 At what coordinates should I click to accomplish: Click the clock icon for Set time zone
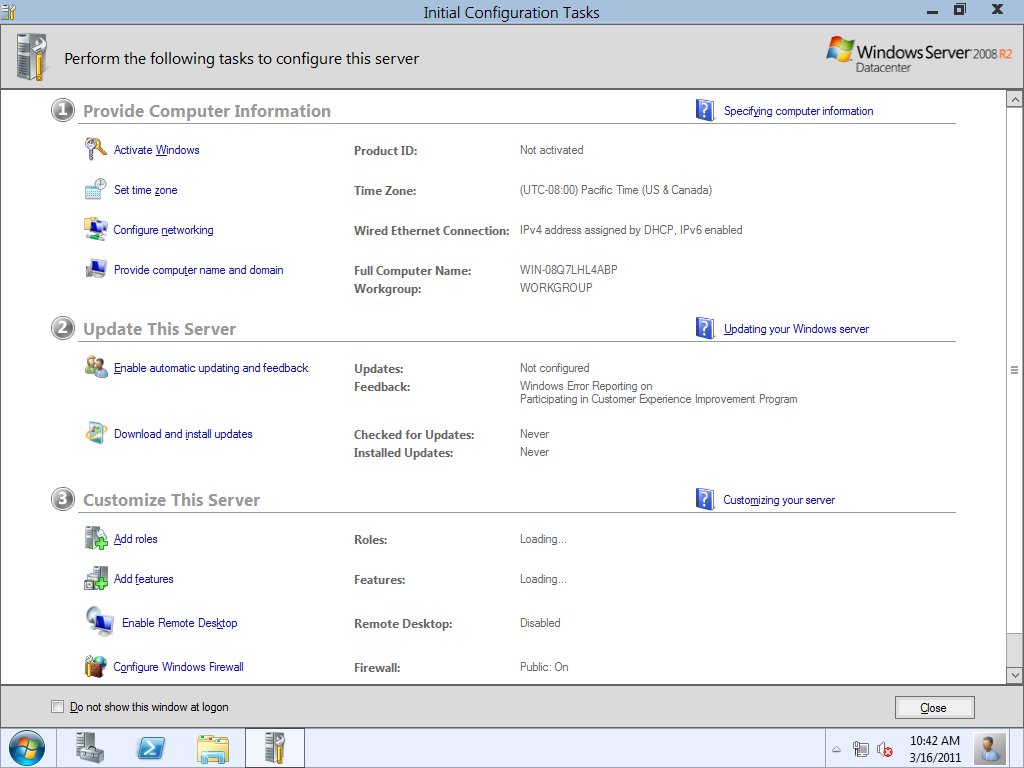(96, 190)
